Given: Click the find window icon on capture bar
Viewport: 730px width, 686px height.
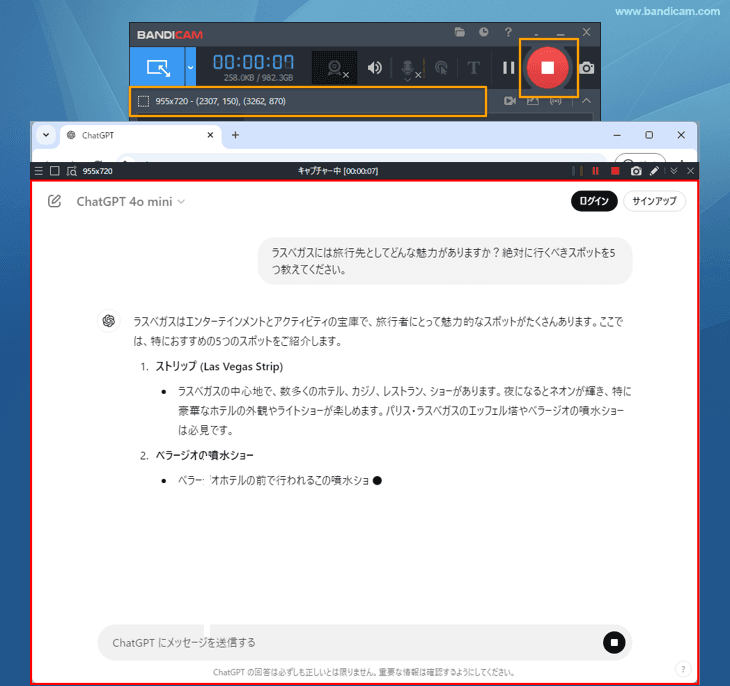Looking at the screenshot, I should [x=71, y=171].
